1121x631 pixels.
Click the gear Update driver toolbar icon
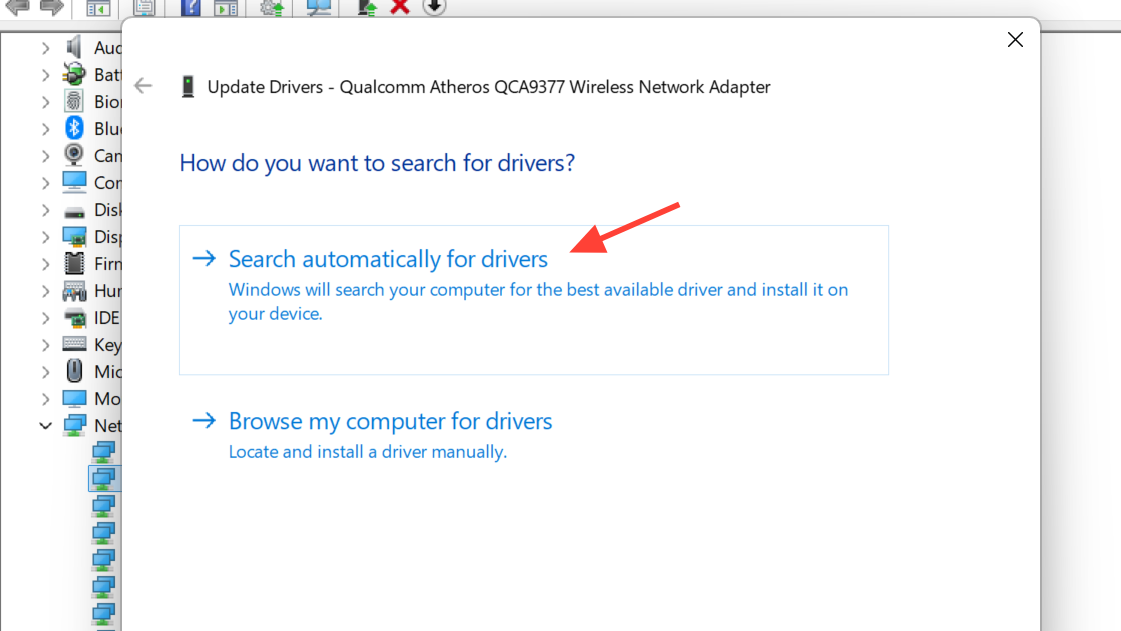pos(272,8)
